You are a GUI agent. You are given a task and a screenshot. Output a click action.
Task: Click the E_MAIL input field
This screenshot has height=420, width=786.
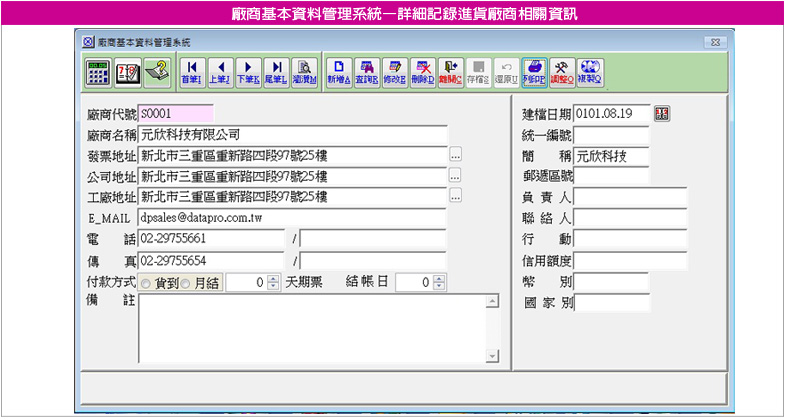point(292,217)
